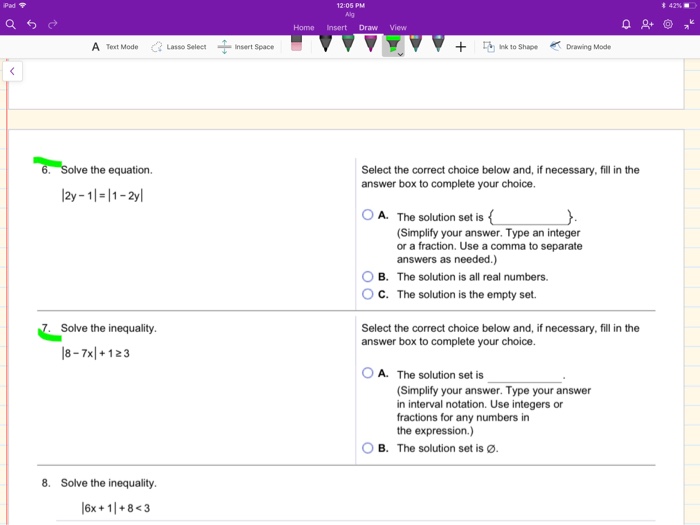The height and width of the screenshot is (525, 700).
Task: Tap the Wi-Fi status icon
Action: click(23, 5)
